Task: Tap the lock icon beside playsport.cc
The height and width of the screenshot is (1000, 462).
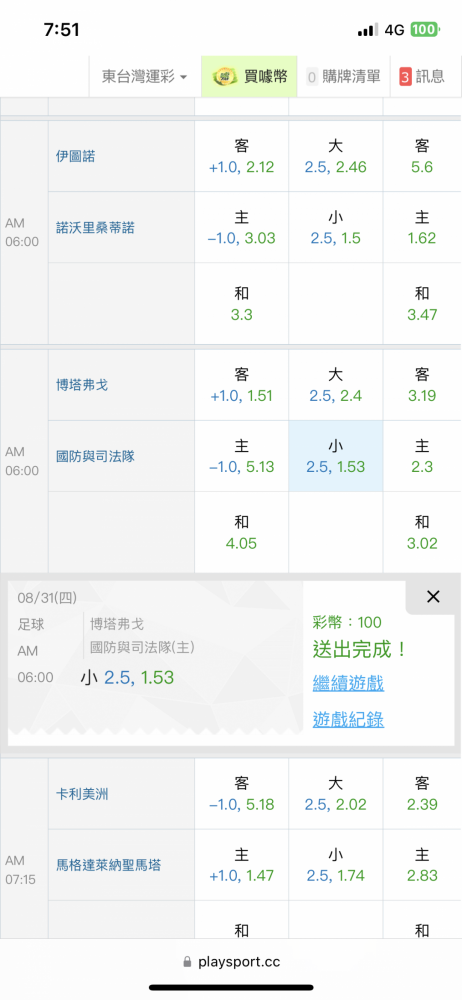Action: (x=187, y=962)
